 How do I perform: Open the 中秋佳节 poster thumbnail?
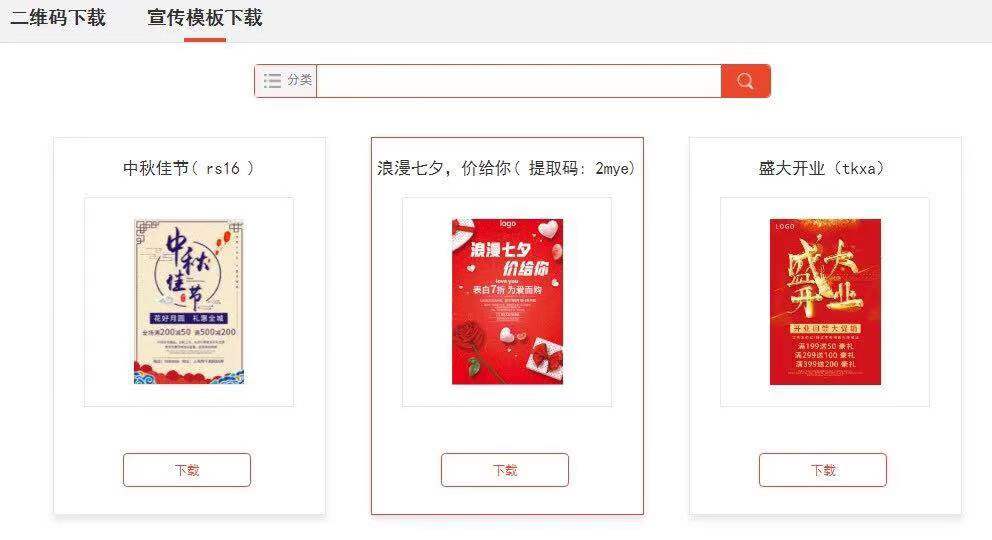(x=189, y=302)
